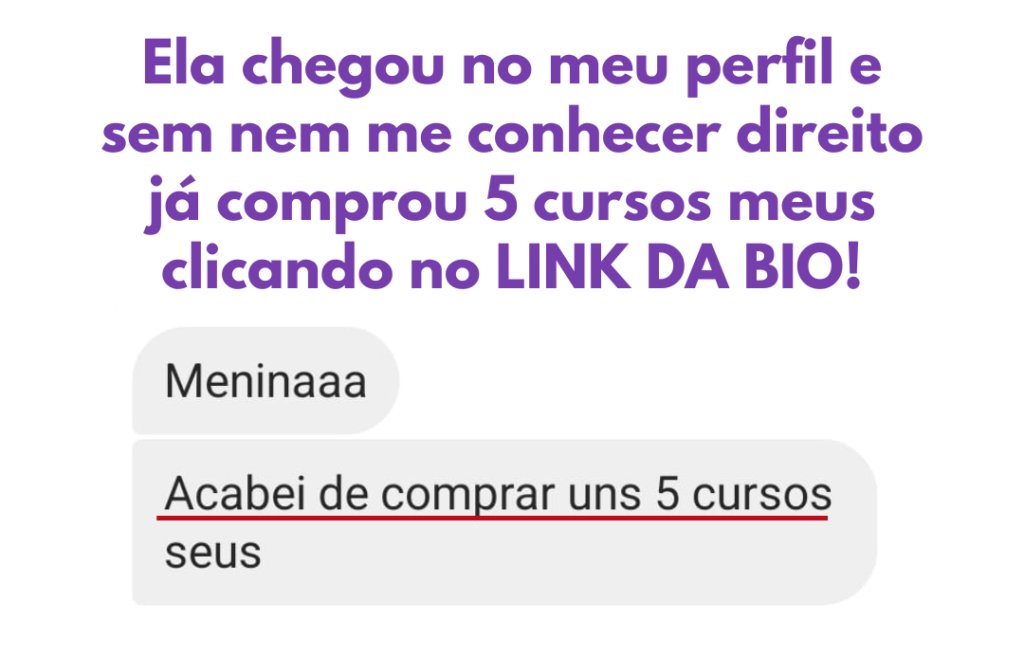
Task: Click the red underline beneath the message
Action: (492, 518)
